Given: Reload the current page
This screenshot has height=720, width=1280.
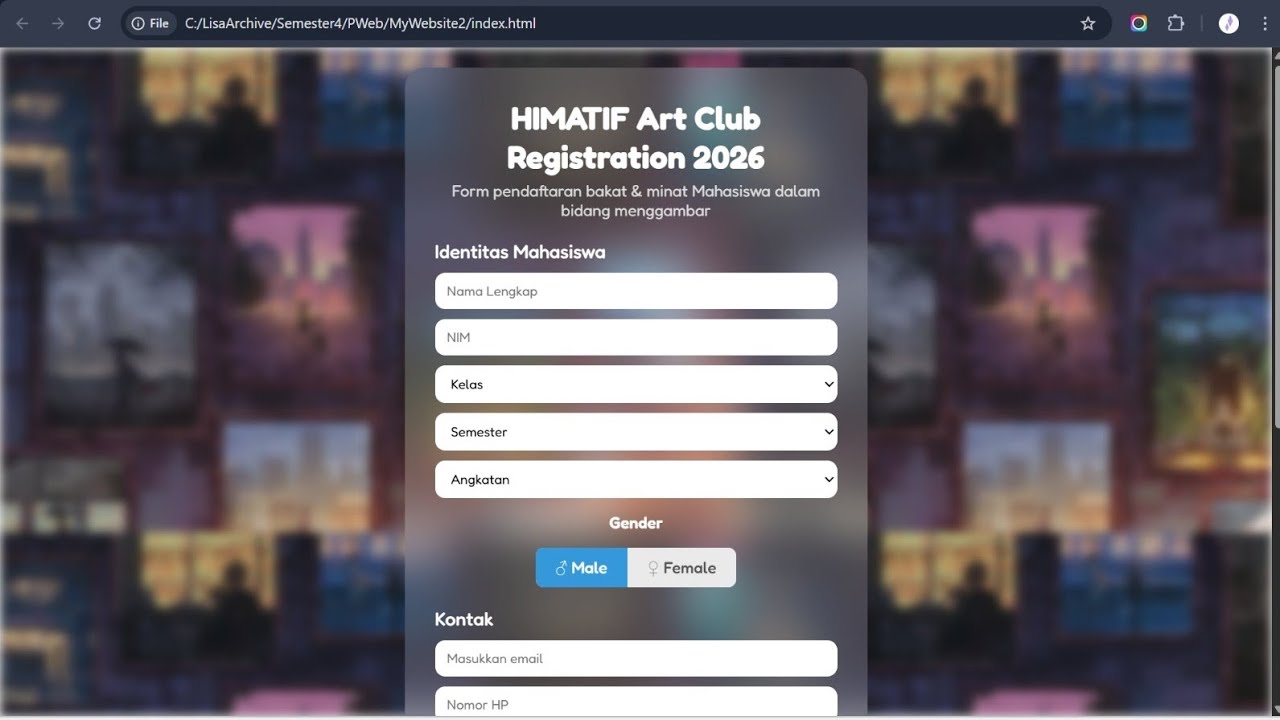Looking at the screenshot, I should 94,23.
